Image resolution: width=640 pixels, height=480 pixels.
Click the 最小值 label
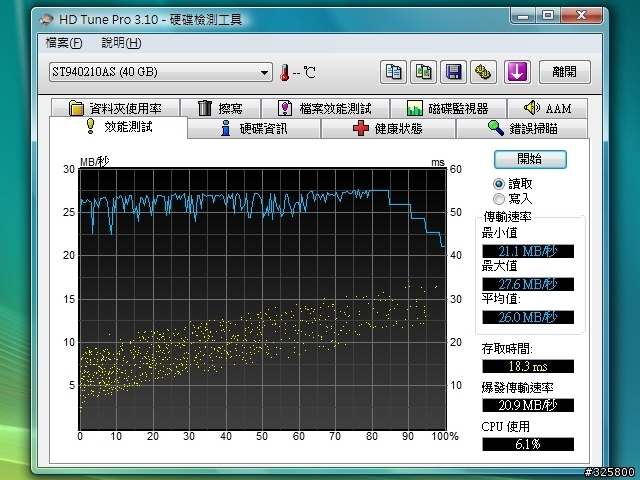coord(500,233)
